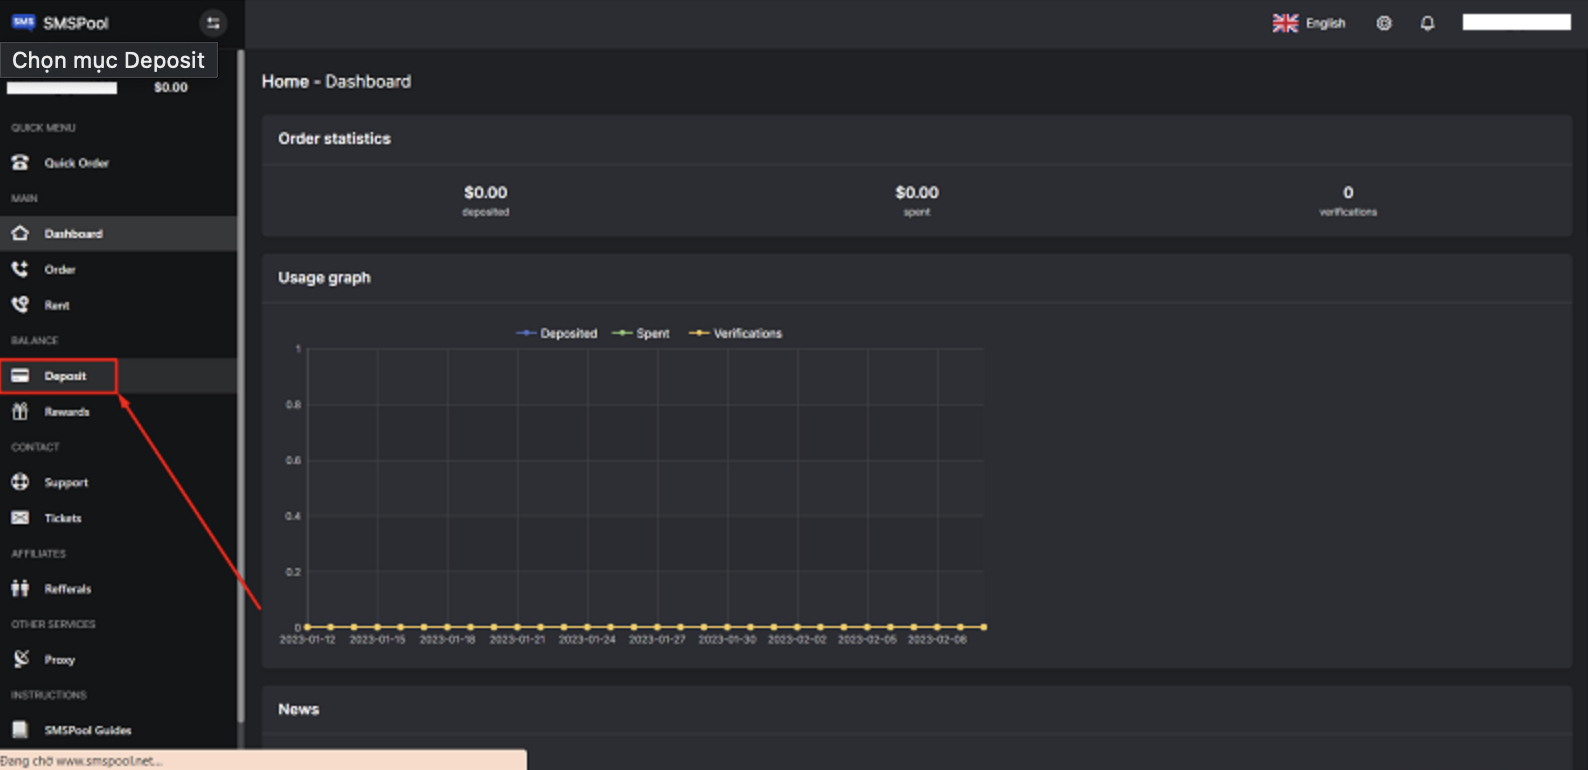The height and width of the screenshot is (770, 1588).
Task: Toggle Spent series in graph legend
Action: click(641, 333)
